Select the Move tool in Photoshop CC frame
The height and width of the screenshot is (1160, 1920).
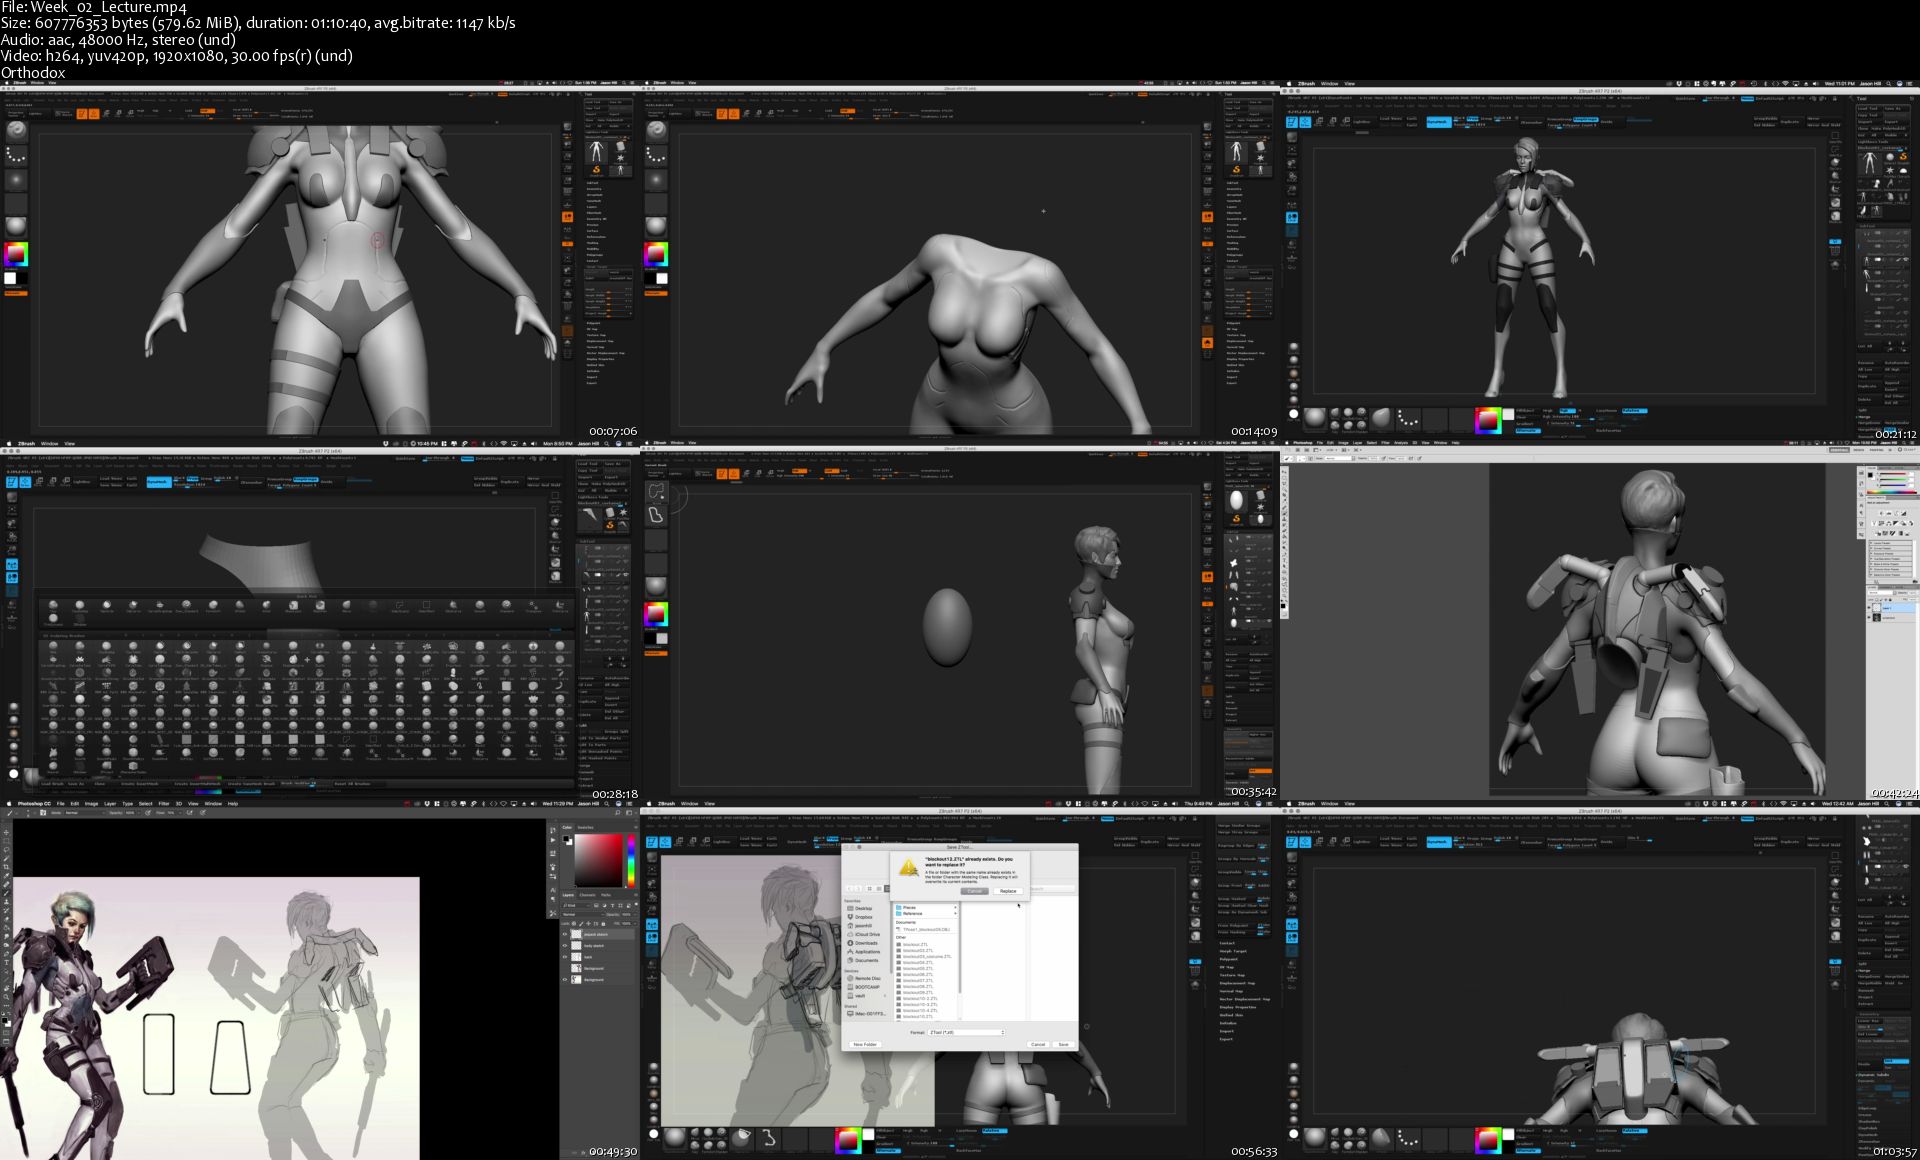click(6, 832)
